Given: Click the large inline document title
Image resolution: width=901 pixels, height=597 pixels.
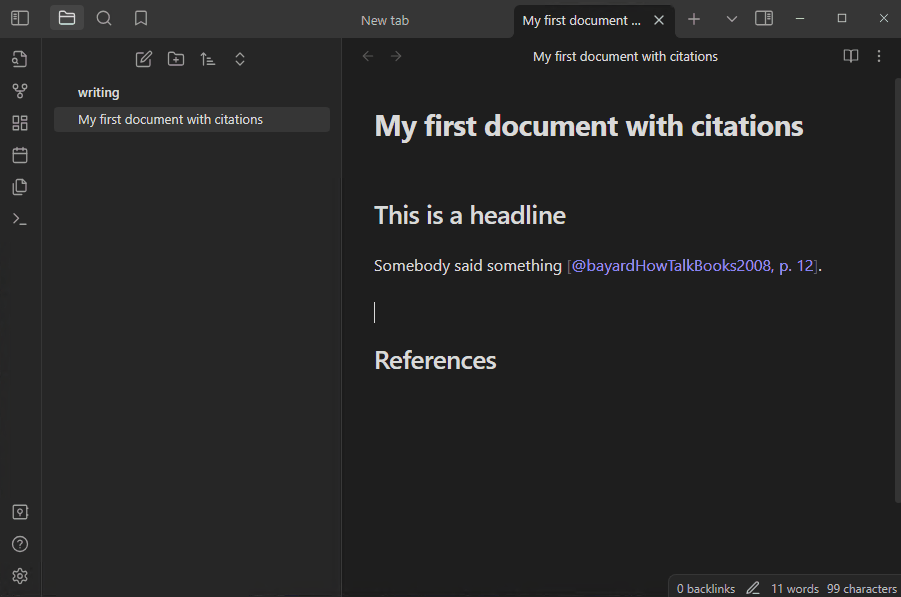Looking at the screenshot, I should pos(588,126).
